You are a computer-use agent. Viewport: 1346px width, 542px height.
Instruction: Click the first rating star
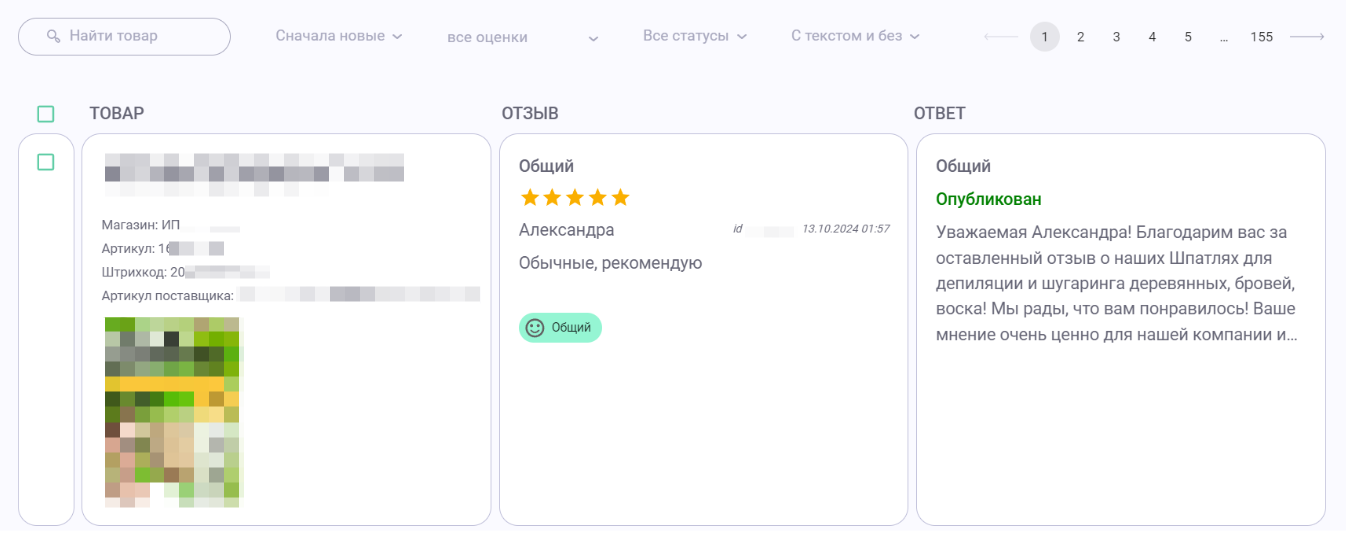(530, 198)
